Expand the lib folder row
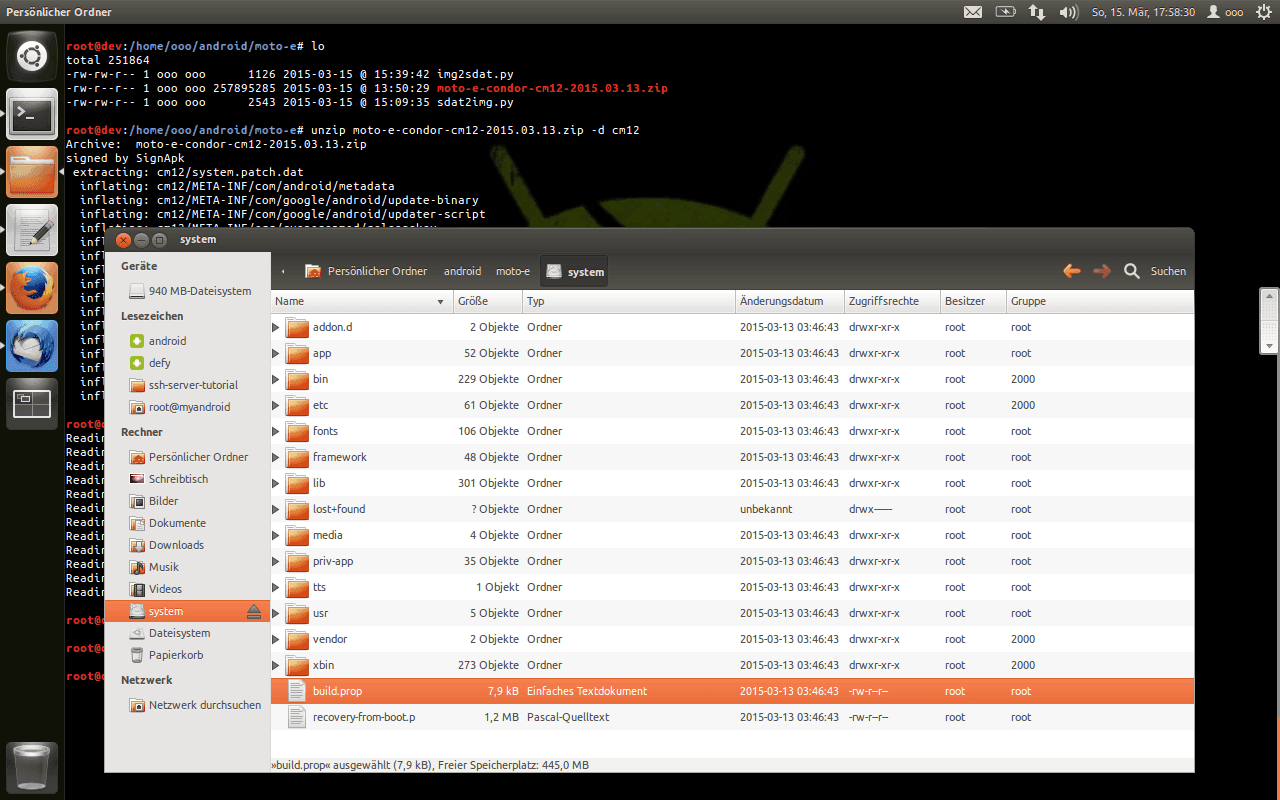 pyautogui.click(x=277, y=483)
